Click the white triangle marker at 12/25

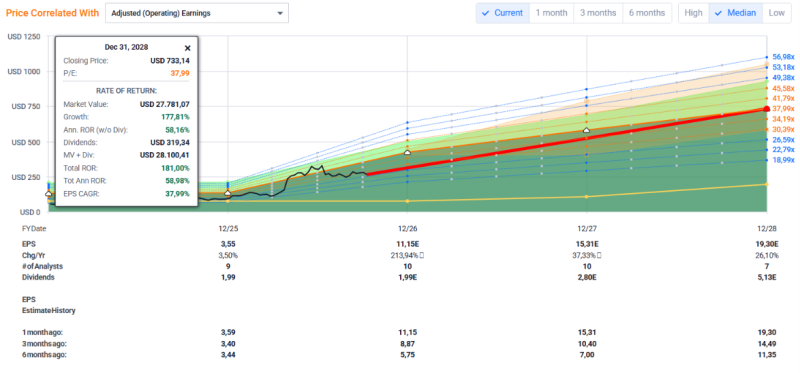click(228, 193)
